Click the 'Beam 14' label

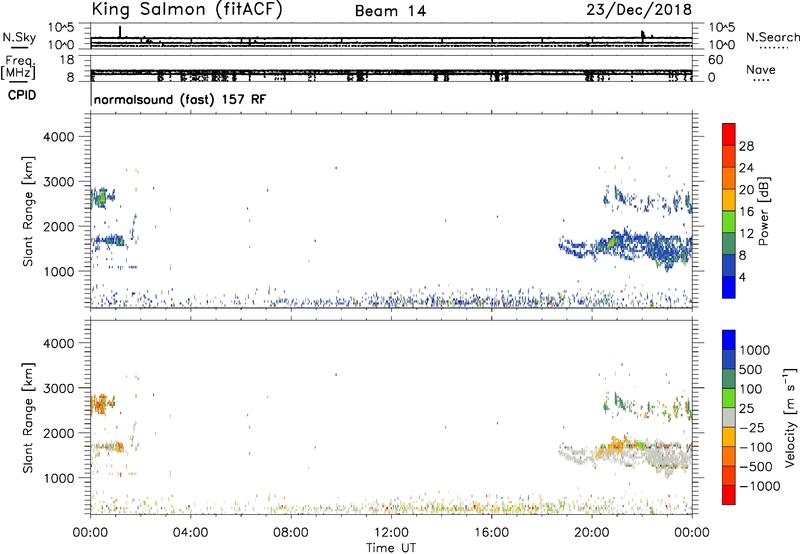(x=390, y=11)
